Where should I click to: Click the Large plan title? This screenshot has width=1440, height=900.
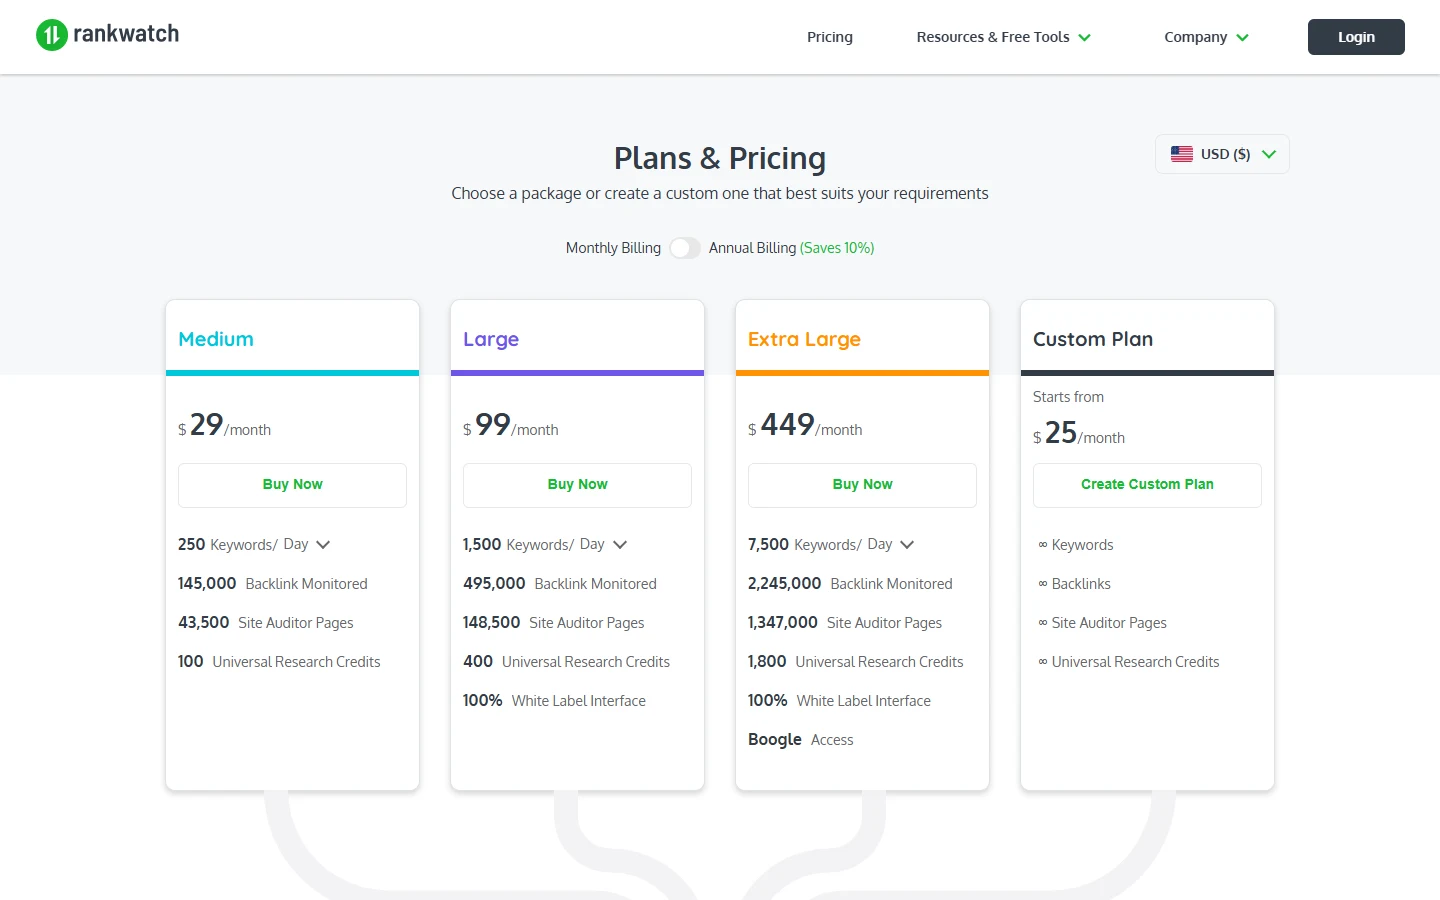click(x=491, y=339)
